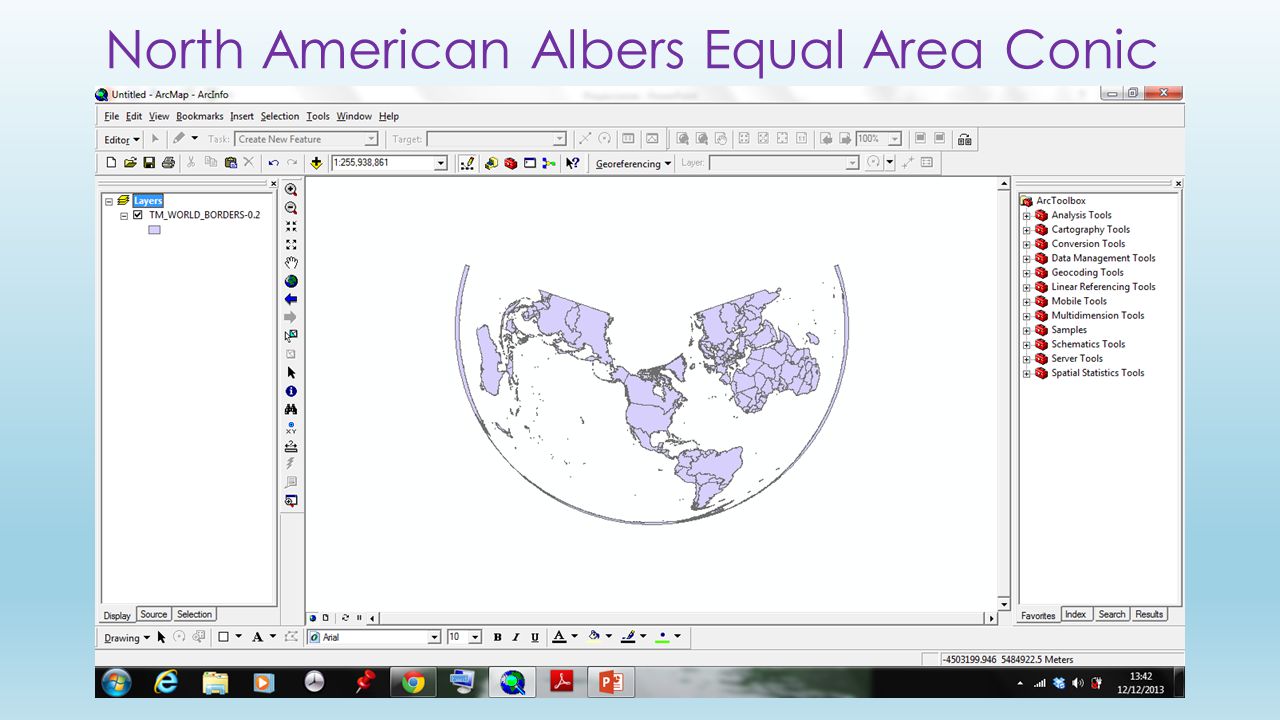Print the map
This screenshot has height=720, width=1280.
168,163
